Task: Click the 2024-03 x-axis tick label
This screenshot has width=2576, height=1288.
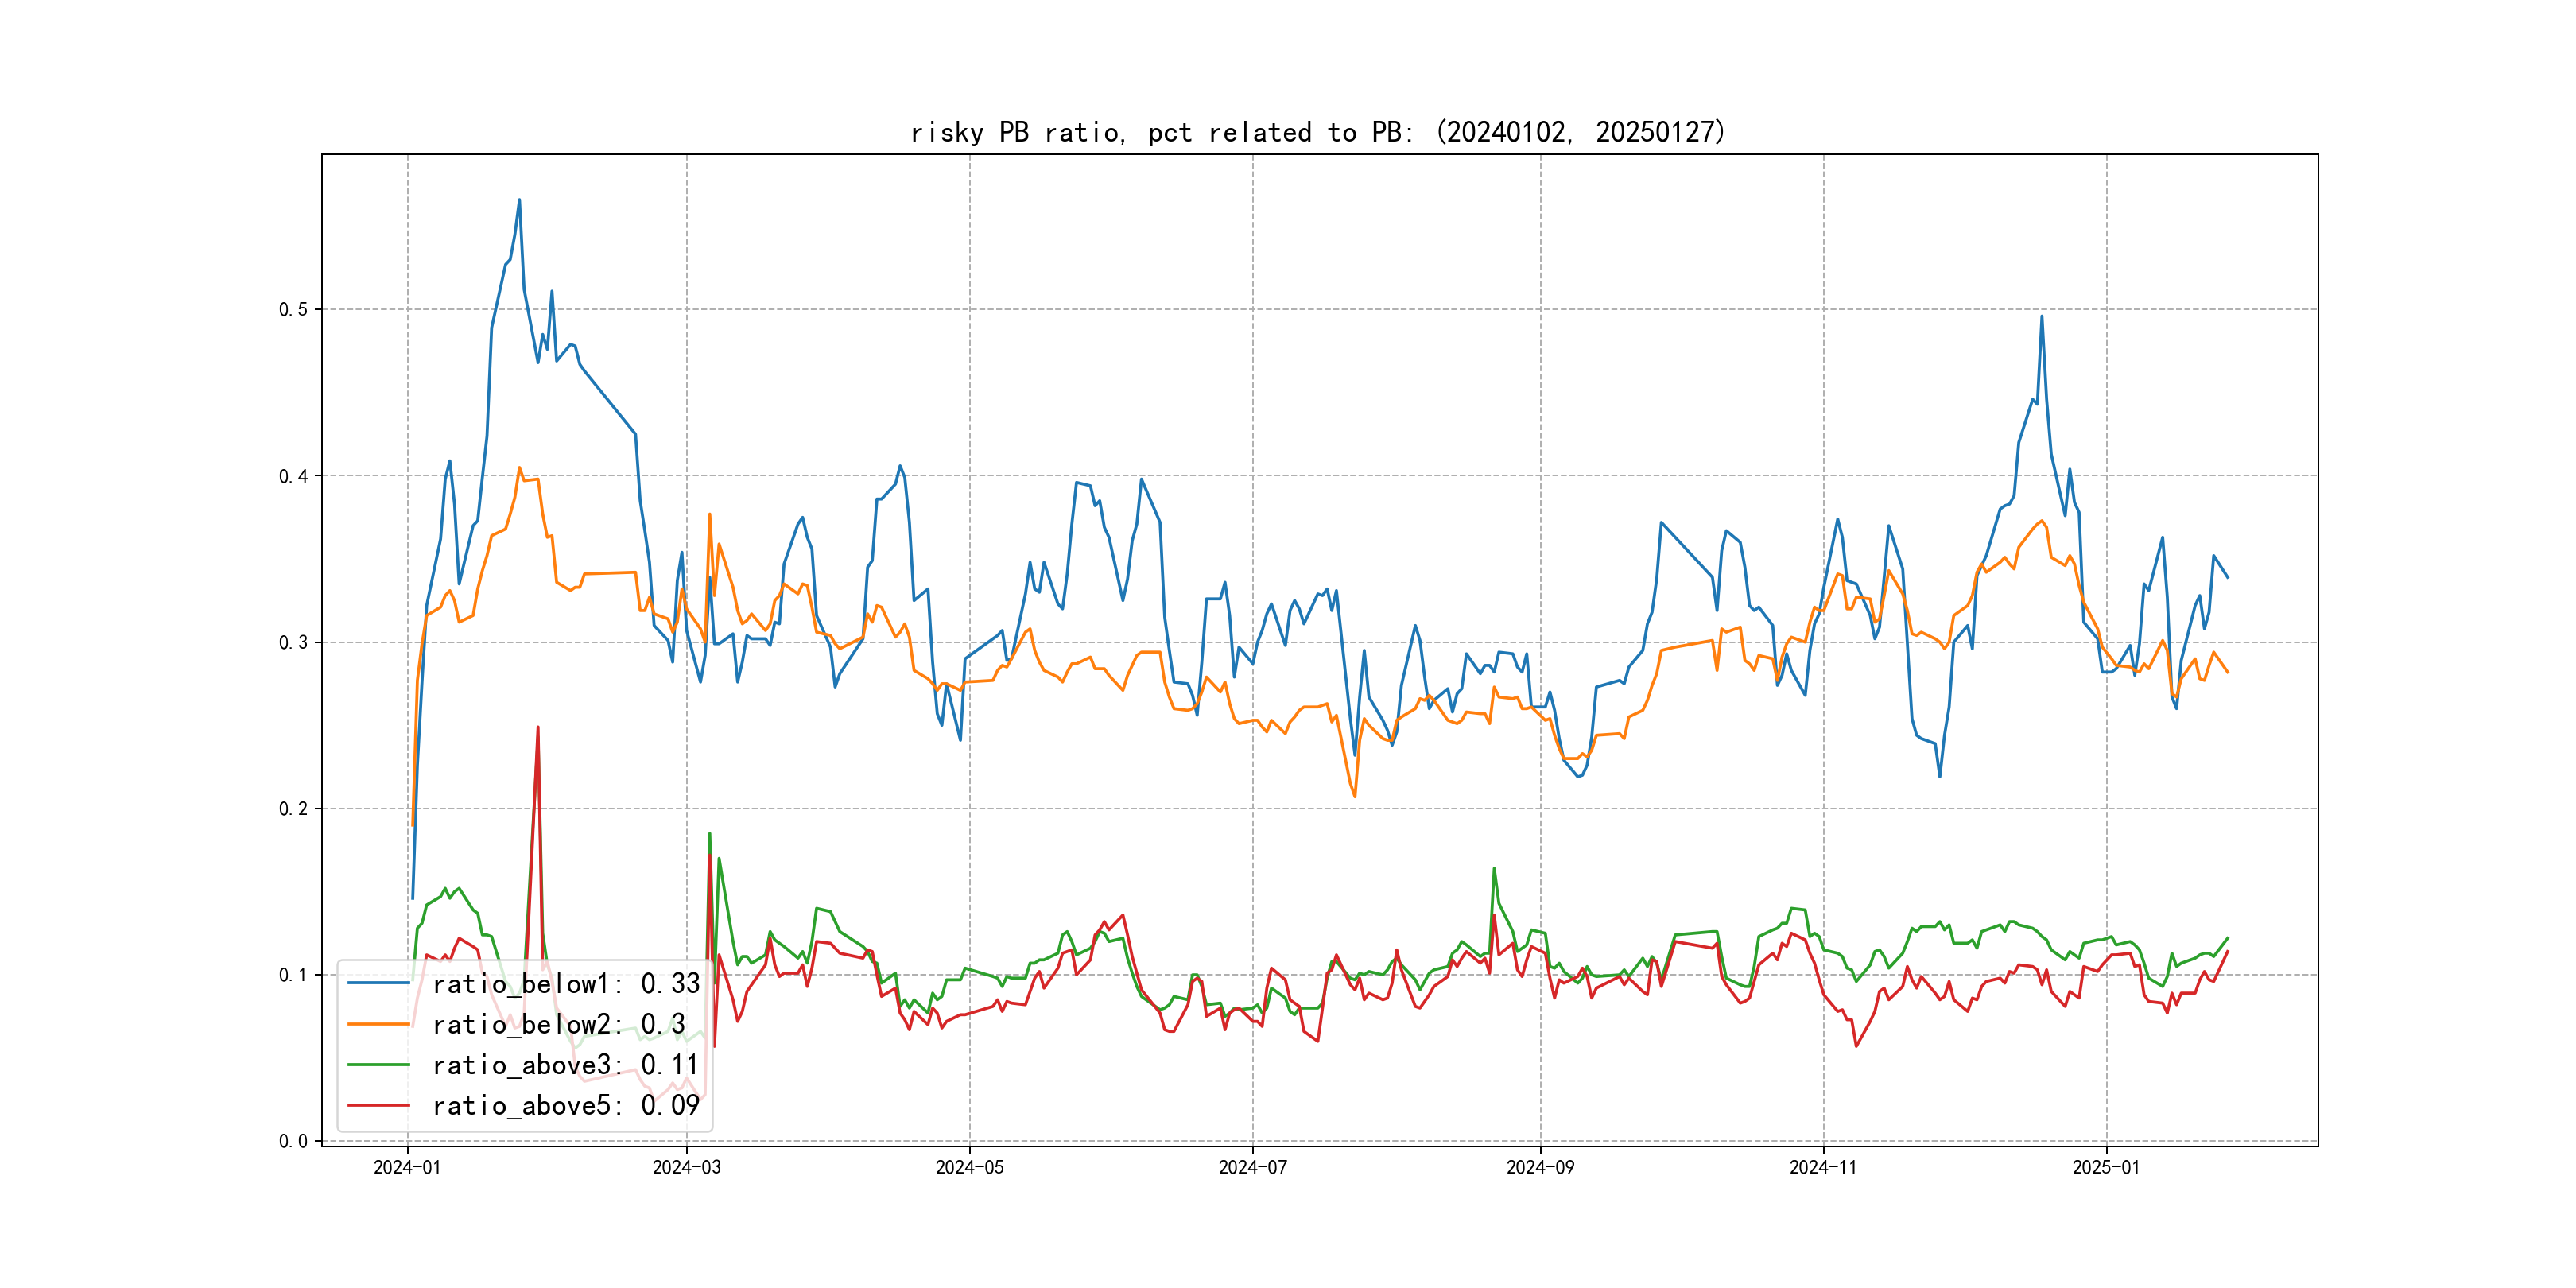Action: (686, 1167)
